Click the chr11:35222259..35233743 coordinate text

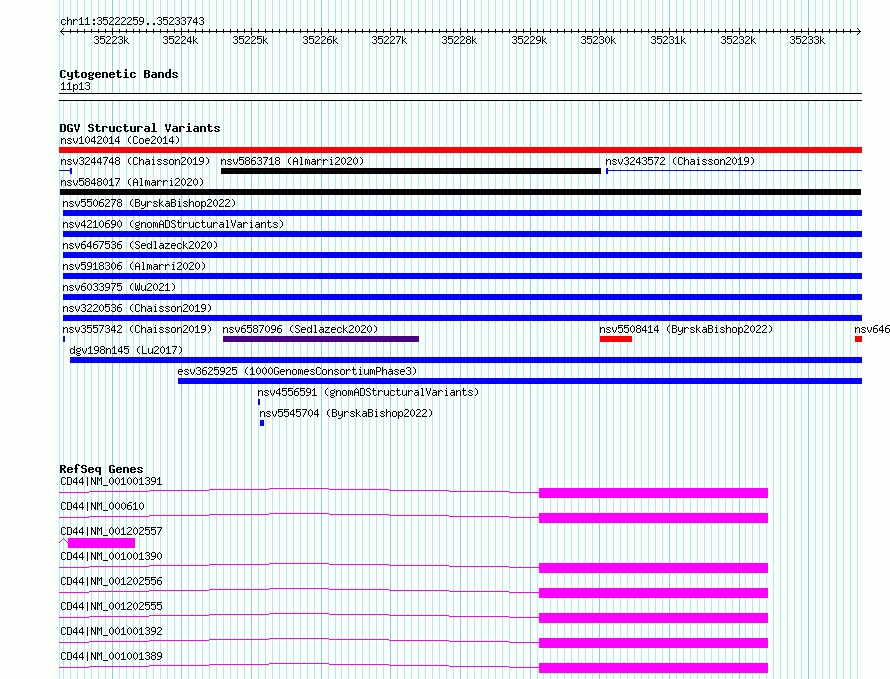point(132,21)
